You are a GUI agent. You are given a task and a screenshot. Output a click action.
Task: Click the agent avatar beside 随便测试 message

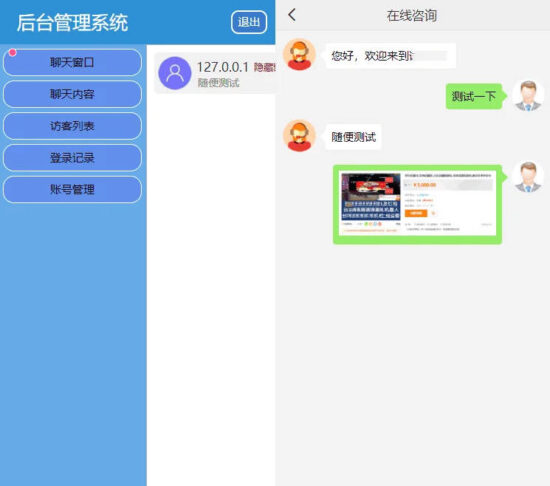coord(299,136)
